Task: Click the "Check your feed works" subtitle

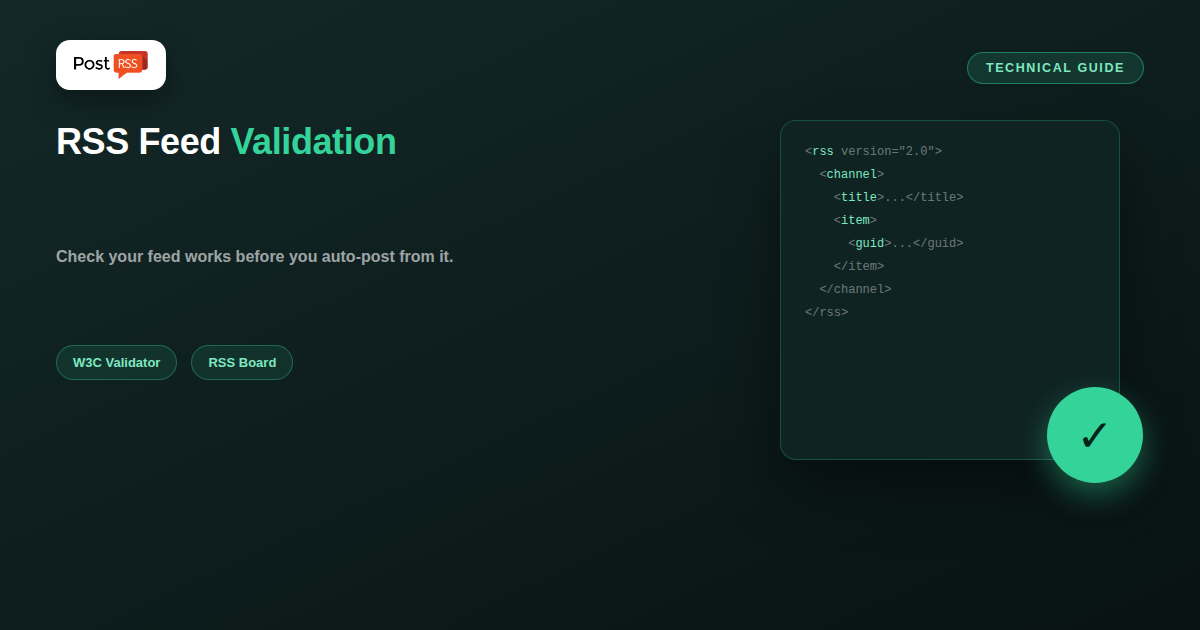Action: [x=255, y=256]
